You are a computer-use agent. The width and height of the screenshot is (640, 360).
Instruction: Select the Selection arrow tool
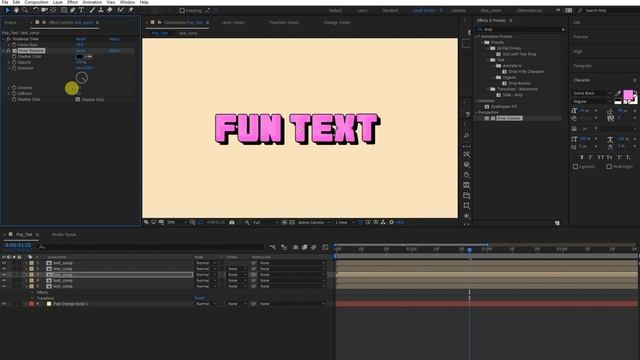click(x=7, y=10)
